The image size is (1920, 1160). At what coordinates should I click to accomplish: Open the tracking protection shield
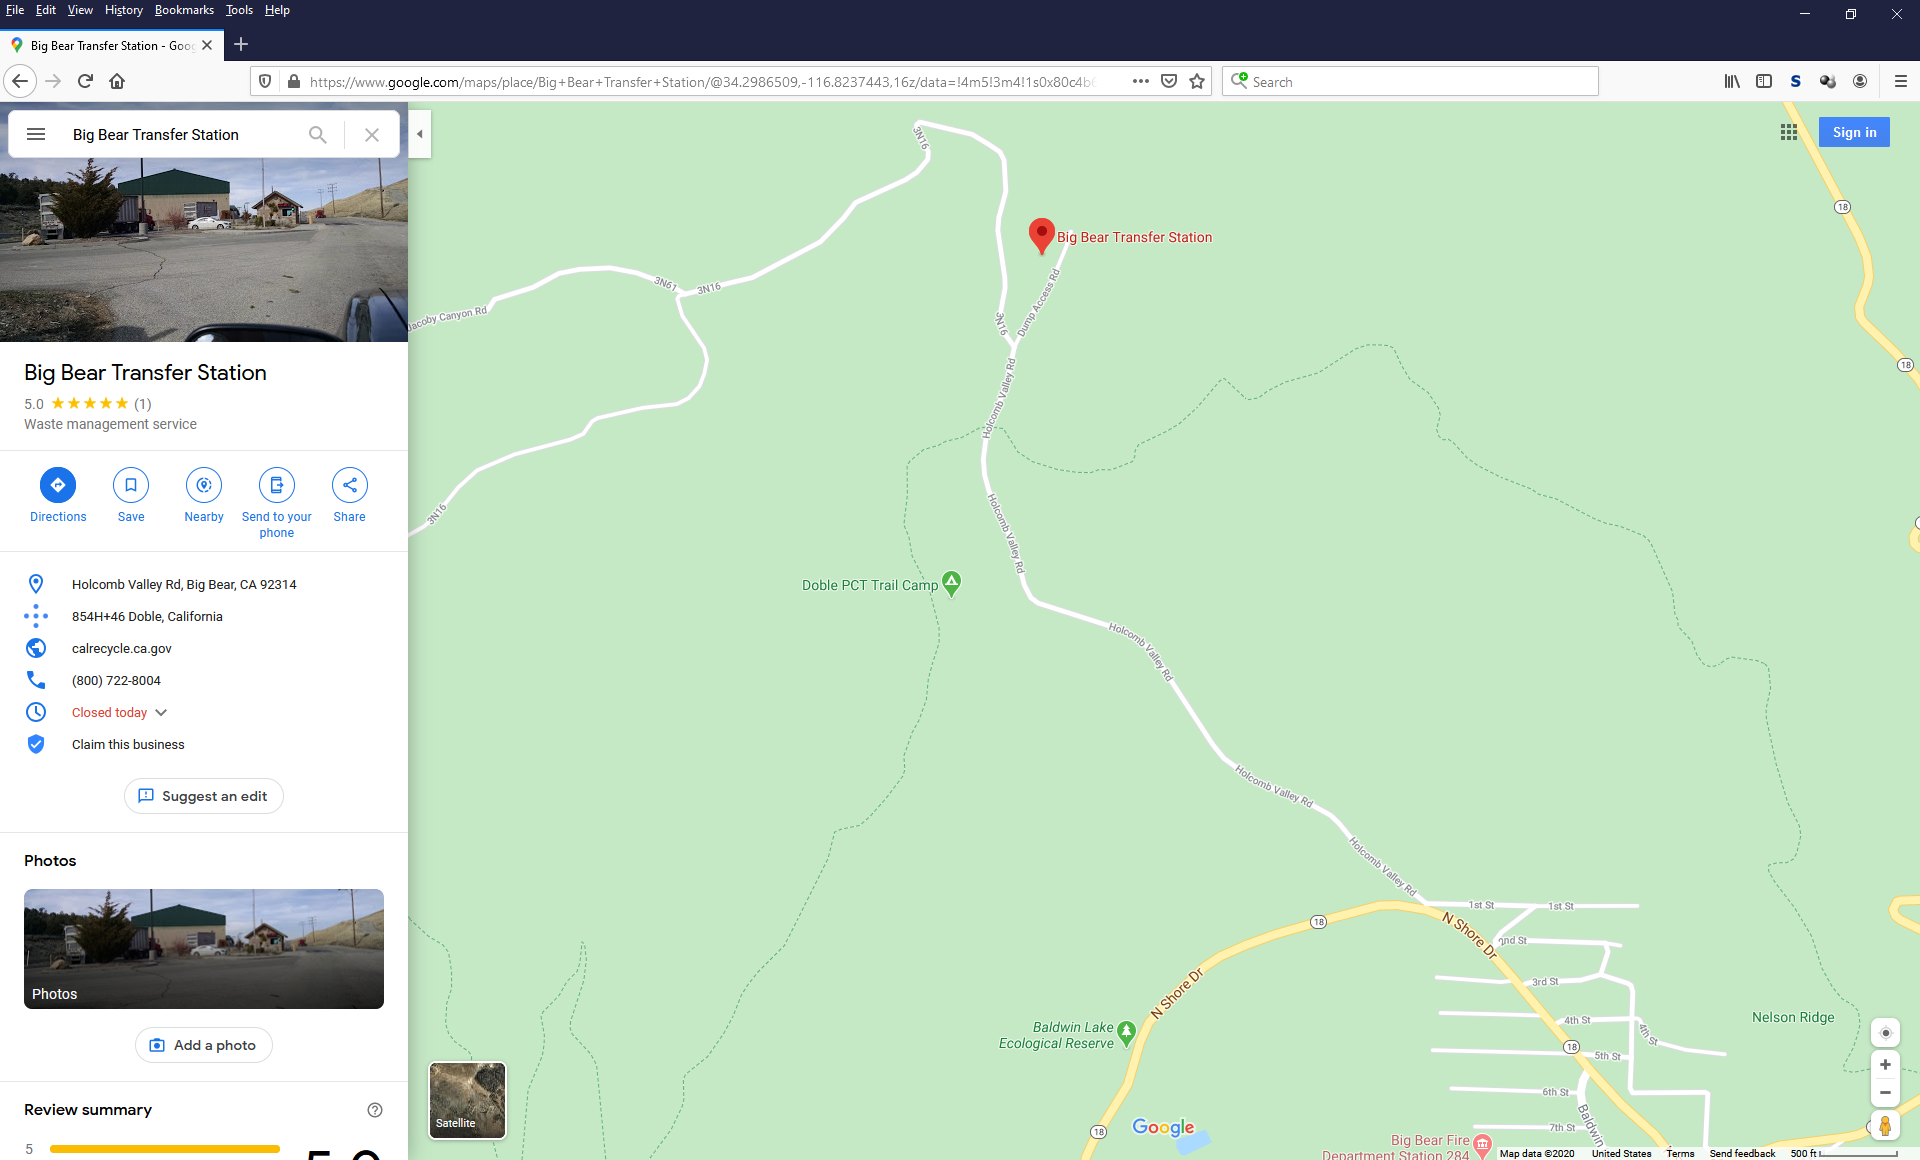264,81
